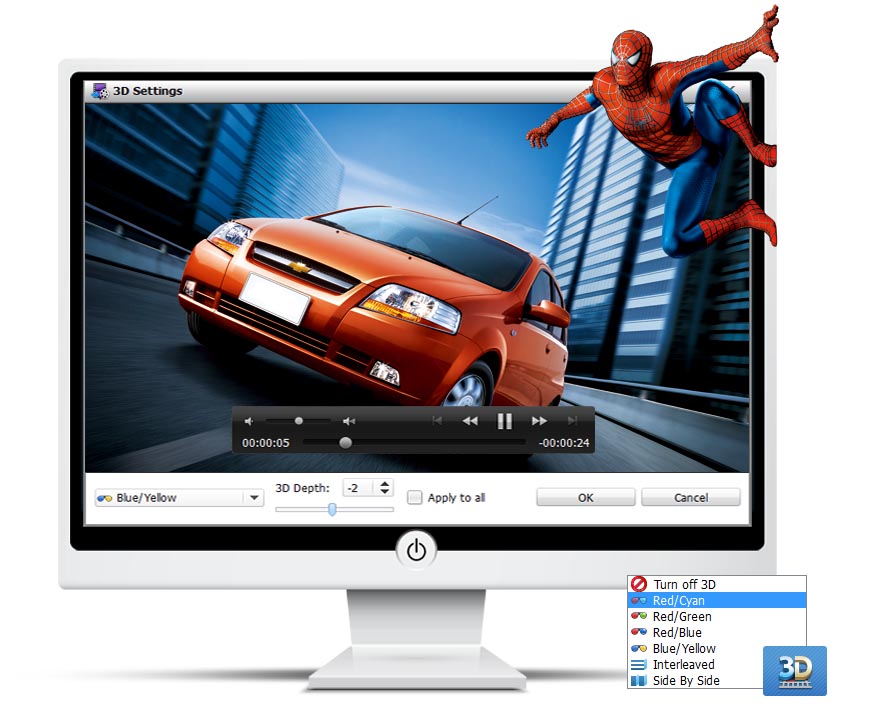Viewport: 886px width, 715px height.
Task: Skip to previous track button
Action: [x=437, y=421]
